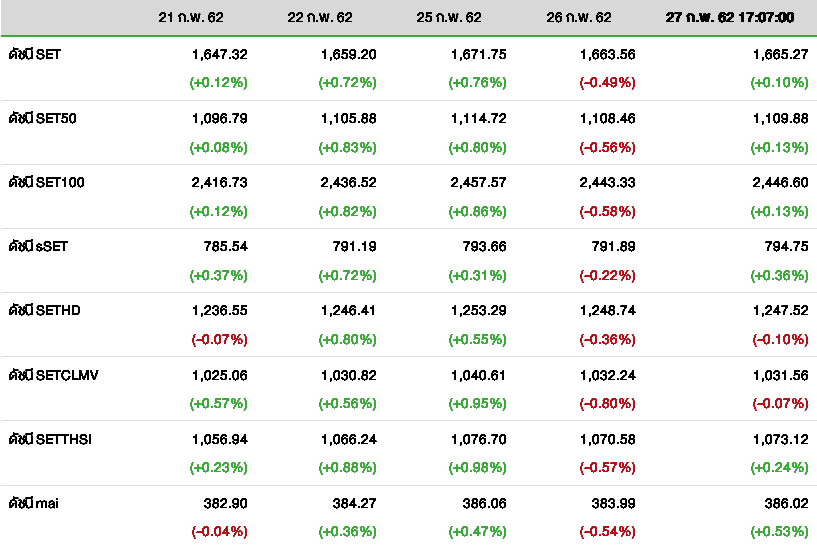Click the SETHD red change (-0.07%)
This screenshot has width=817, height=549.
click(219, 339)
